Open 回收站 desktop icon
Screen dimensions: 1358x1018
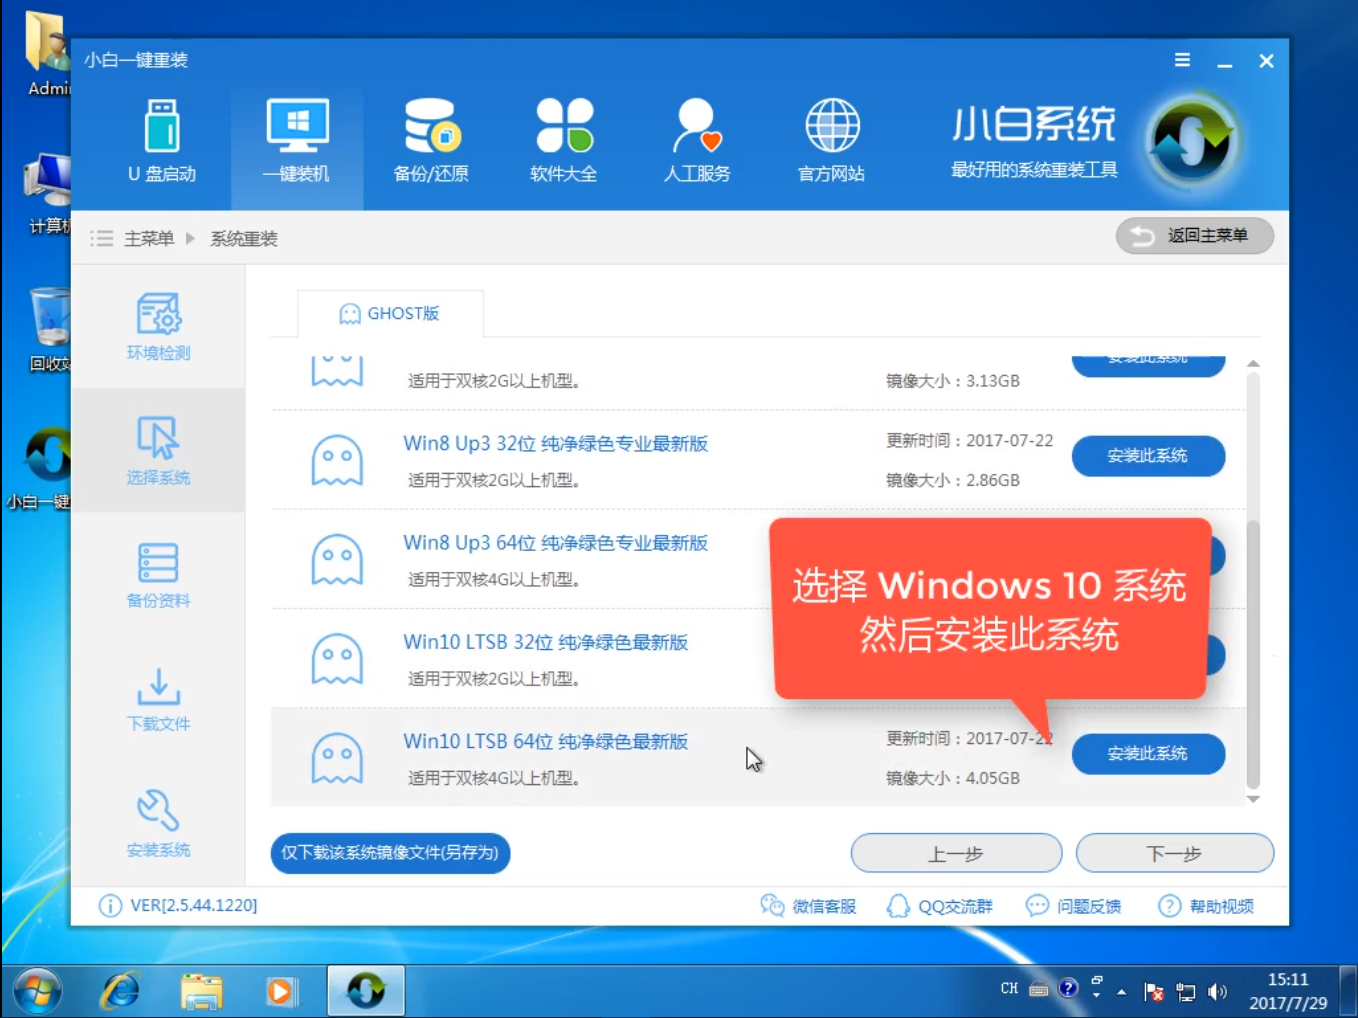pos(49,330)
